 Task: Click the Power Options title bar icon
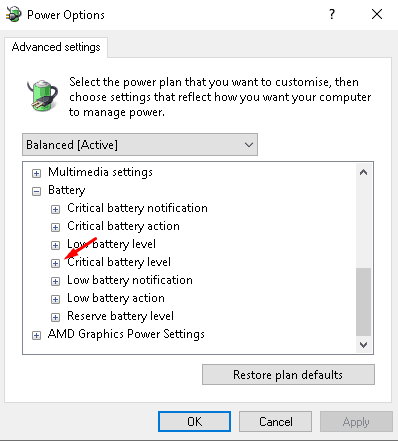(x=13, y=15)
